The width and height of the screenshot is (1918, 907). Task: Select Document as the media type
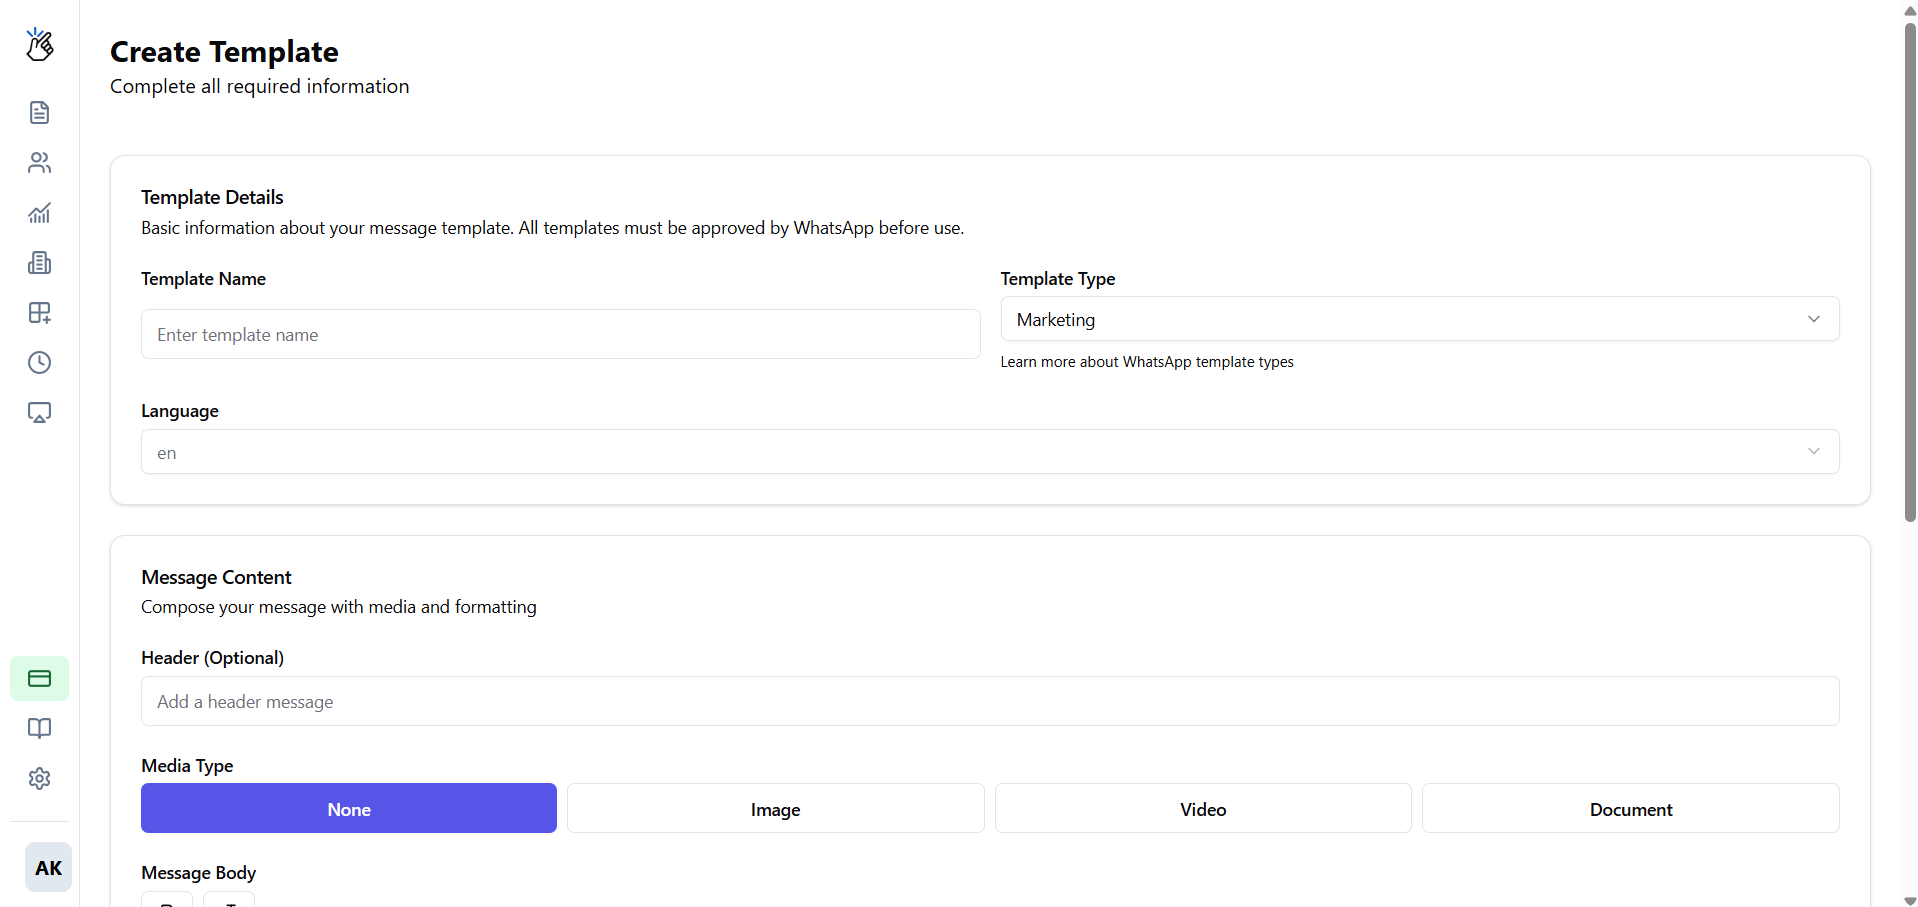[1630, 808]
